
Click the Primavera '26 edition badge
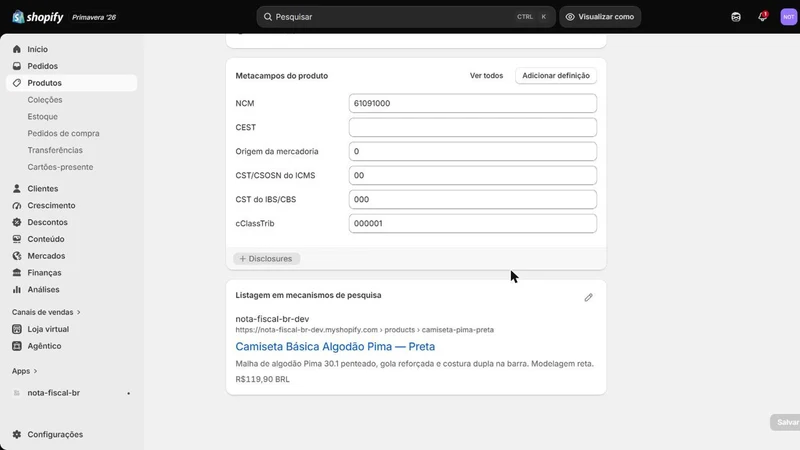[x=94, y=17]
